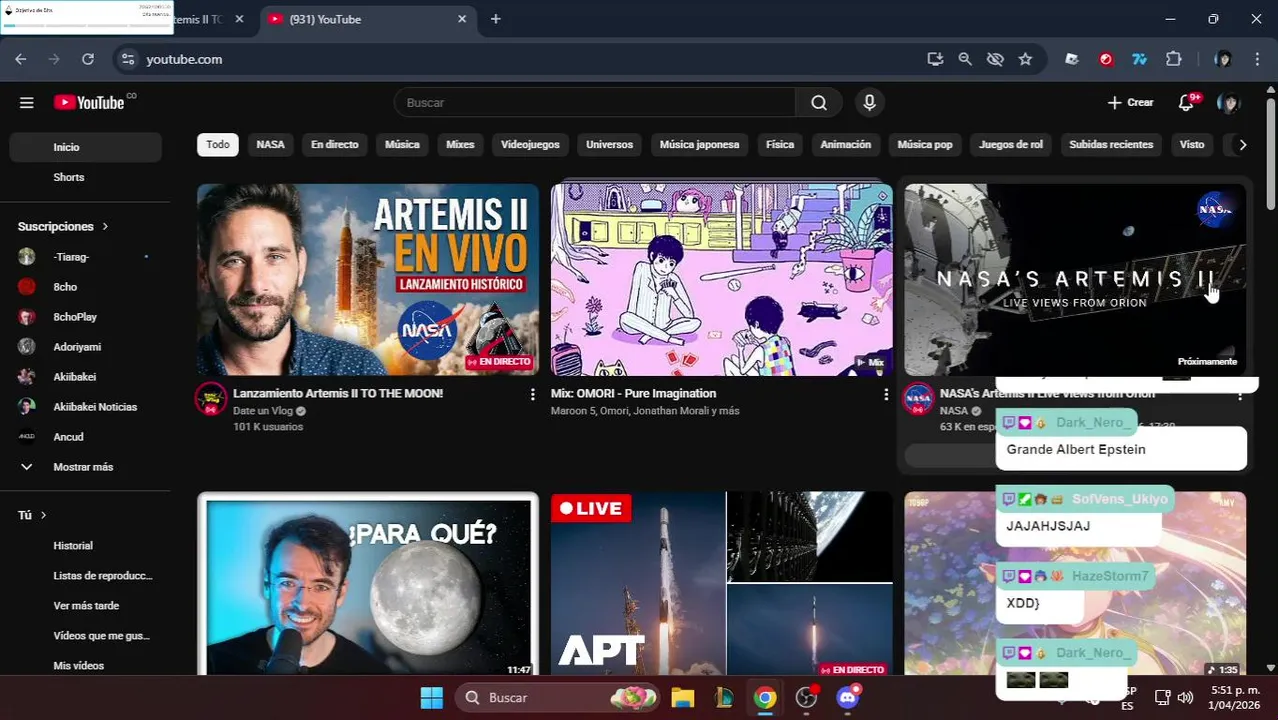
Task: View site information icon in address bar
Action: point(128,59)
